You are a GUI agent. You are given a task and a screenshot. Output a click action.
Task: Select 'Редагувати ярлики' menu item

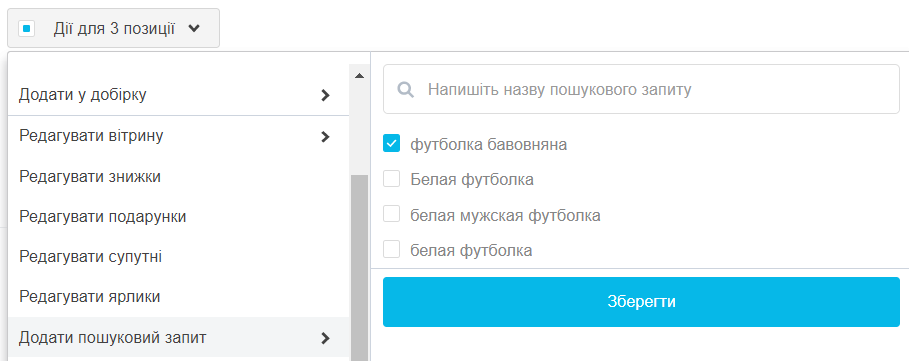point(179,297)
